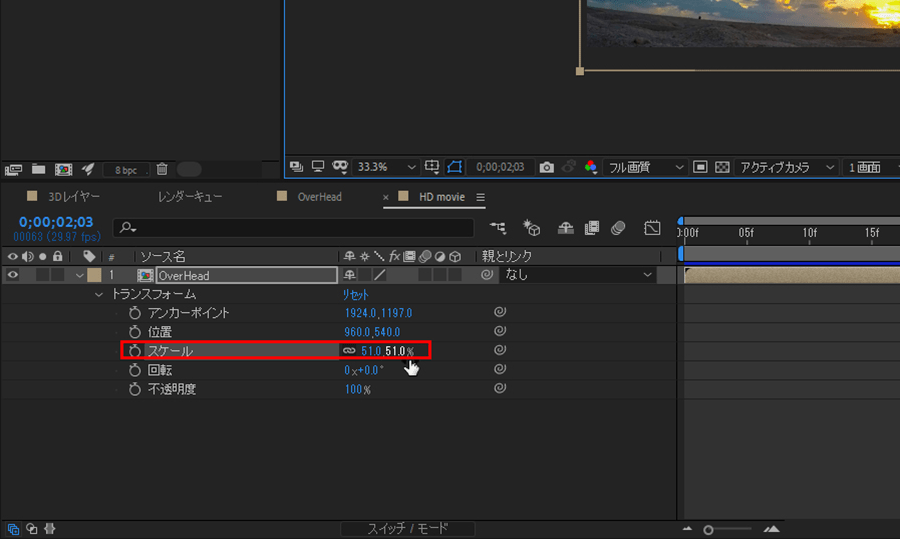This screenshot has width=900, height=539.
Task: Click the リセット transform reset link
Action: pyautogui.click(x=356, y=295)
